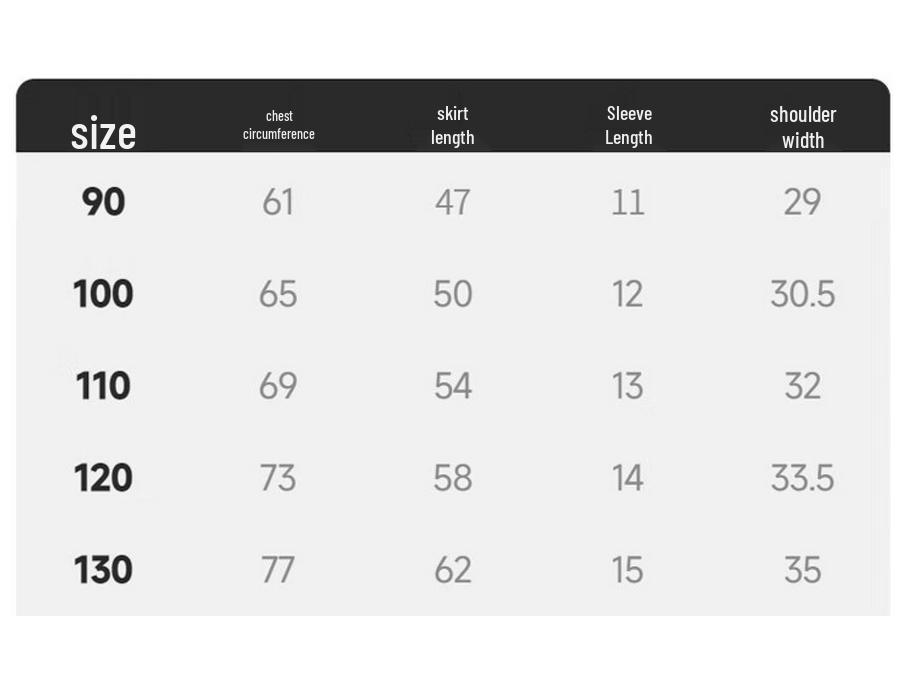
Task: Select skirt length value 50
Action: tap(453, 293)
